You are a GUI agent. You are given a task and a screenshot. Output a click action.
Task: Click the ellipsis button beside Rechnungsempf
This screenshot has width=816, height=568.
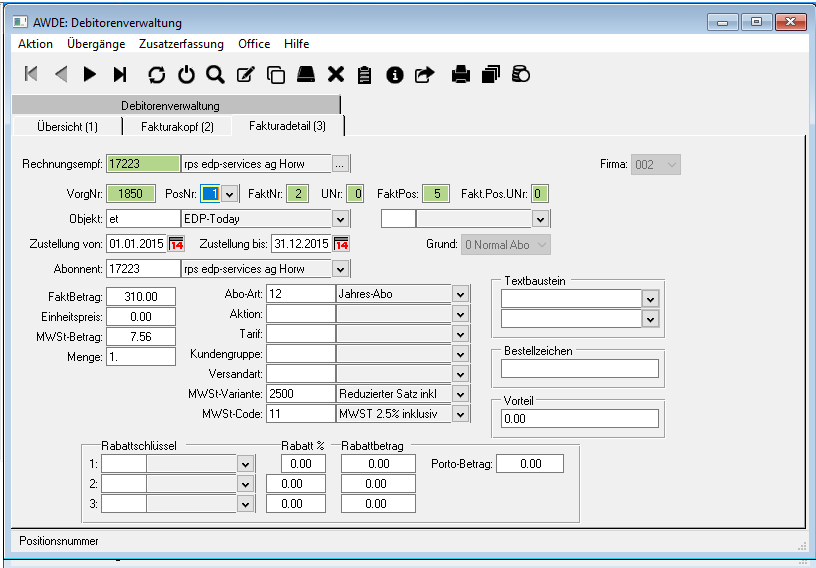pos(341,163)
